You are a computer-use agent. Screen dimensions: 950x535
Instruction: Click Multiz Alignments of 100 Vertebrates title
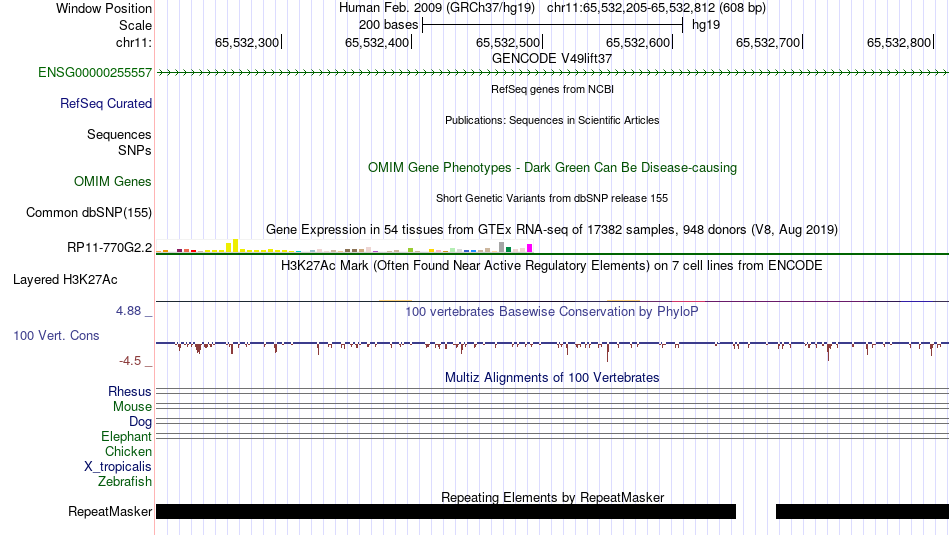pos(552,377)
